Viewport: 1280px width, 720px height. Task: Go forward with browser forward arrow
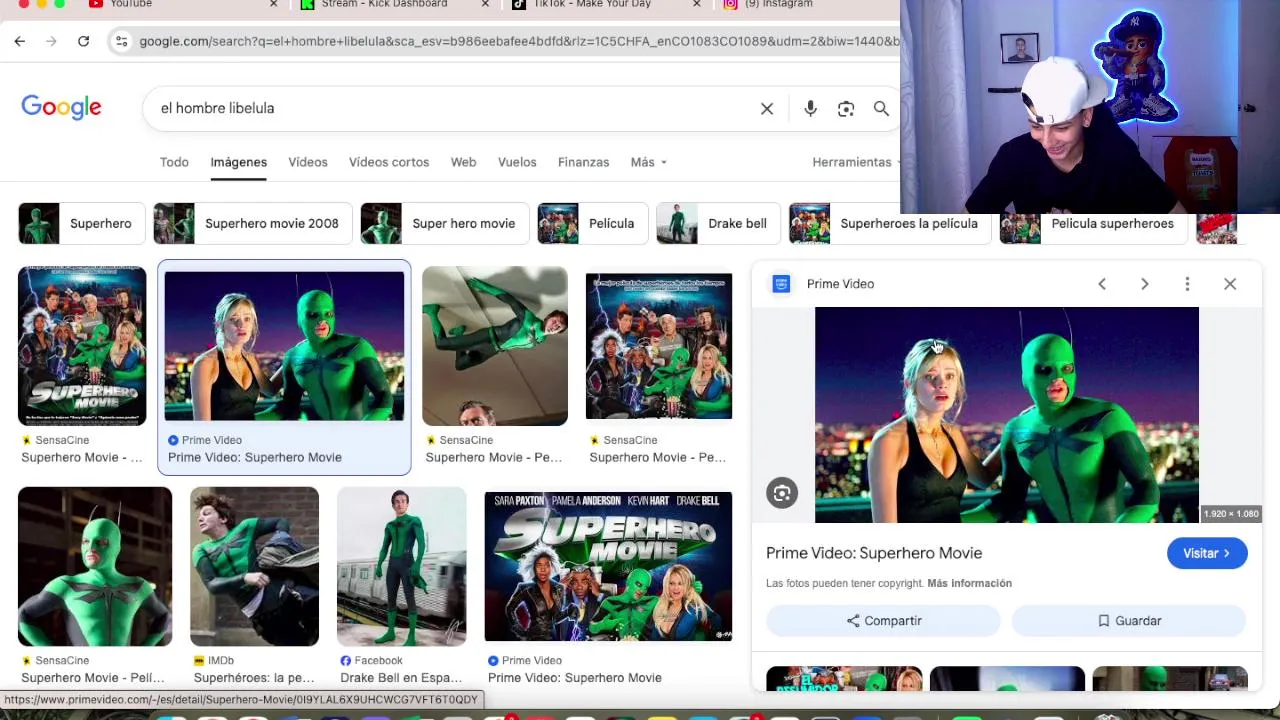point(52,41)
